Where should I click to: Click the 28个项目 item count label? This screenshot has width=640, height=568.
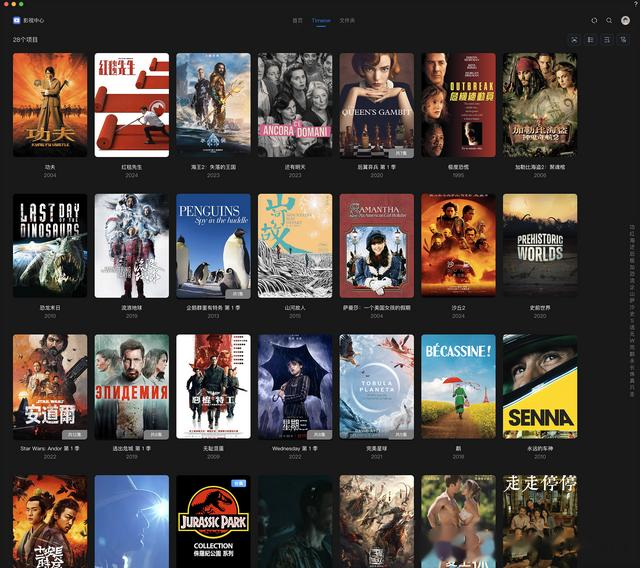[x=25, y=40]
